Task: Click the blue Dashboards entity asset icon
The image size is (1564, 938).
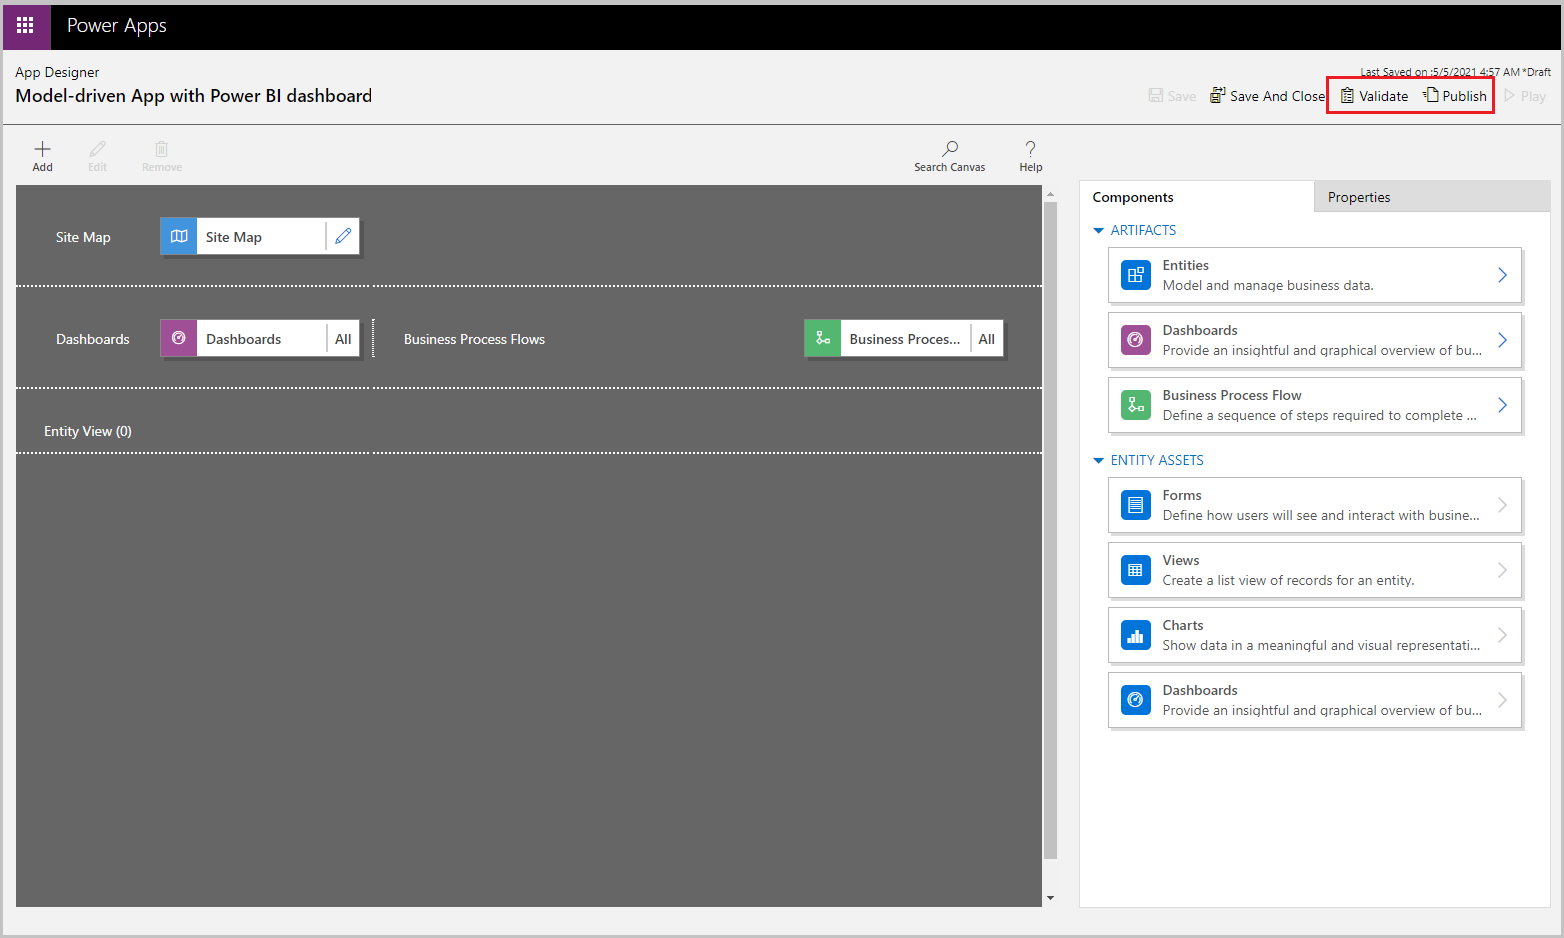Action: point(1136,700)
